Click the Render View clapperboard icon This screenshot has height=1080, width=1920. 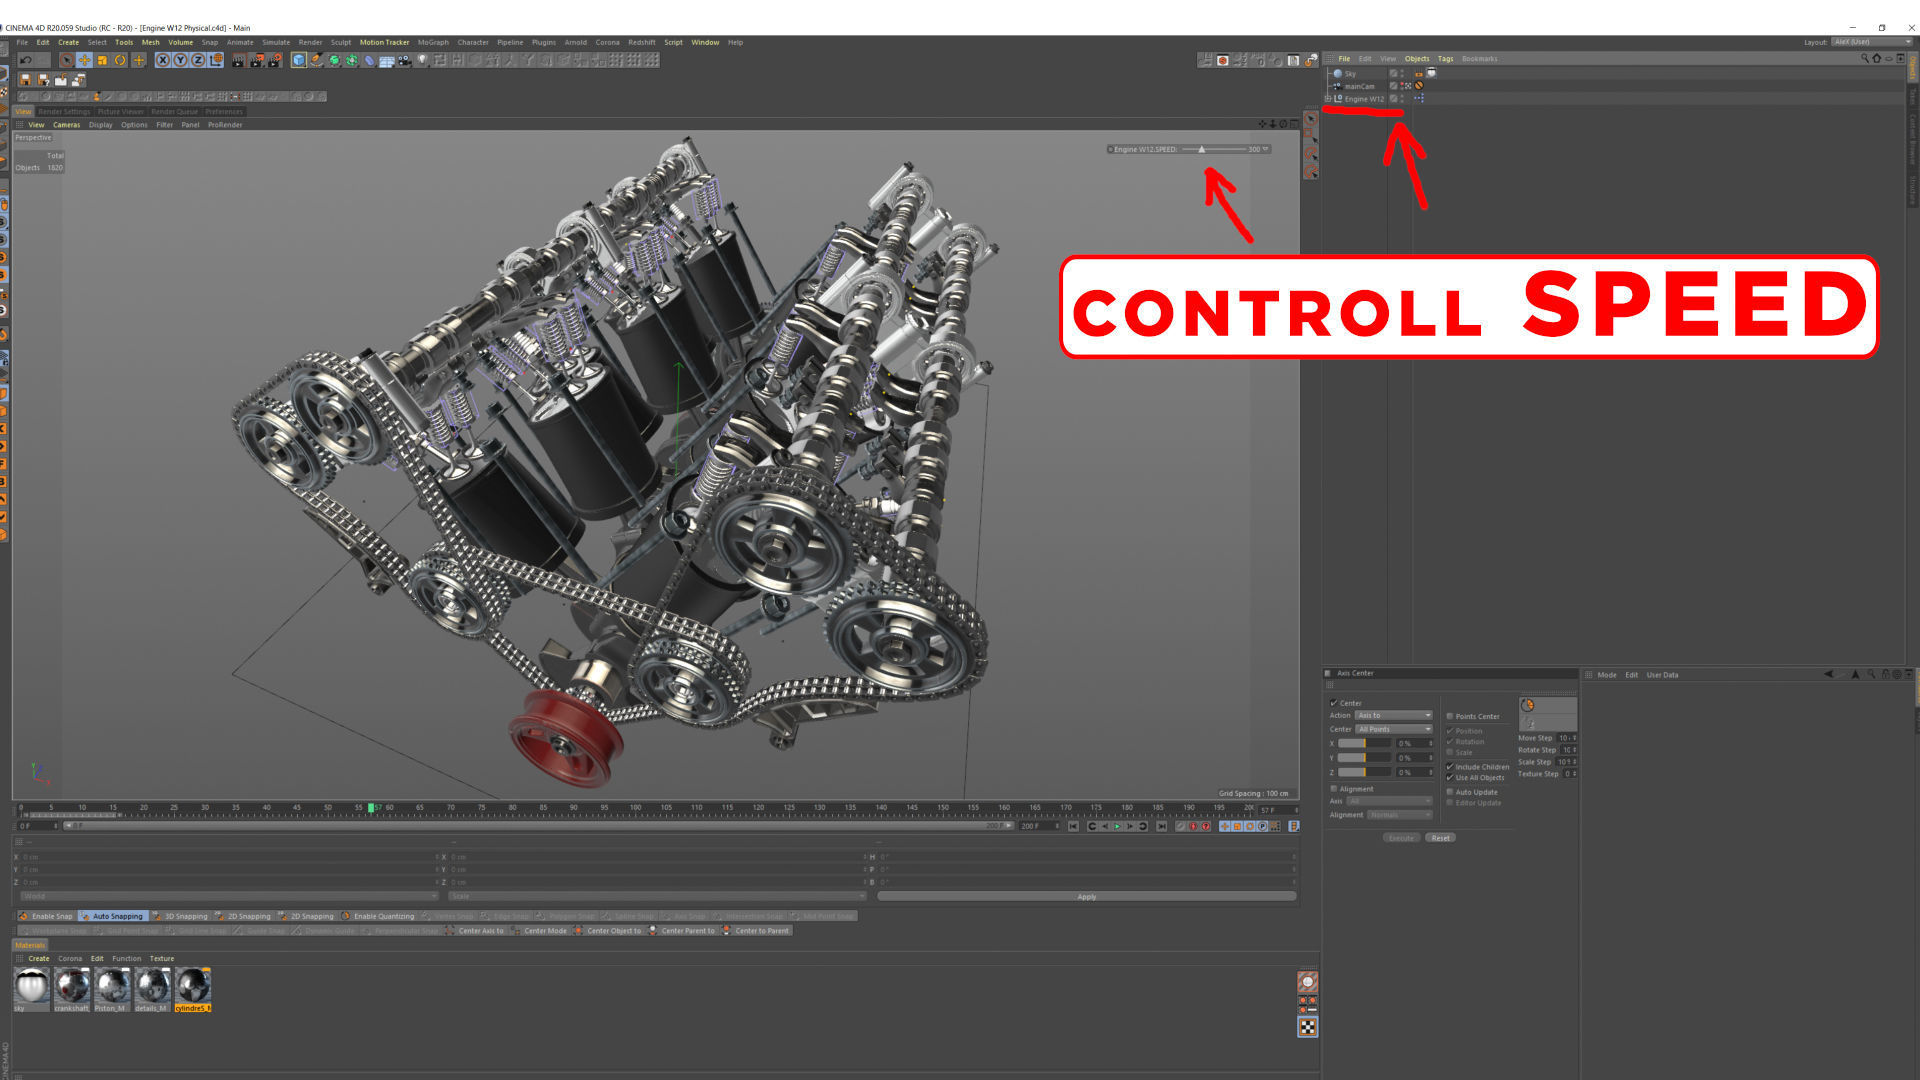click(238, 60)
